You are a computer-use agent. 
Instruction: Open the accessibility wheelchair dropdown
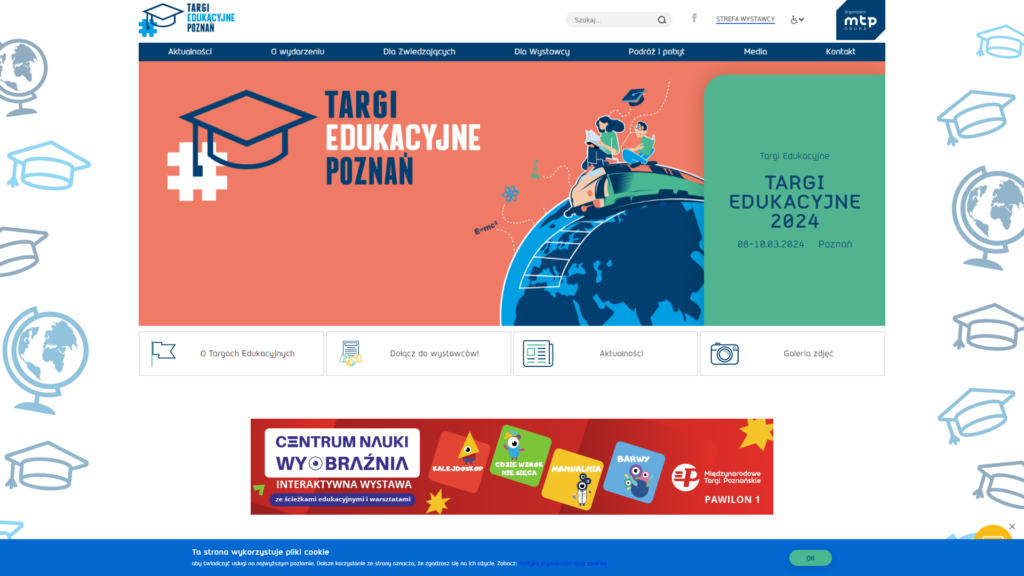[x=797, y=20]
